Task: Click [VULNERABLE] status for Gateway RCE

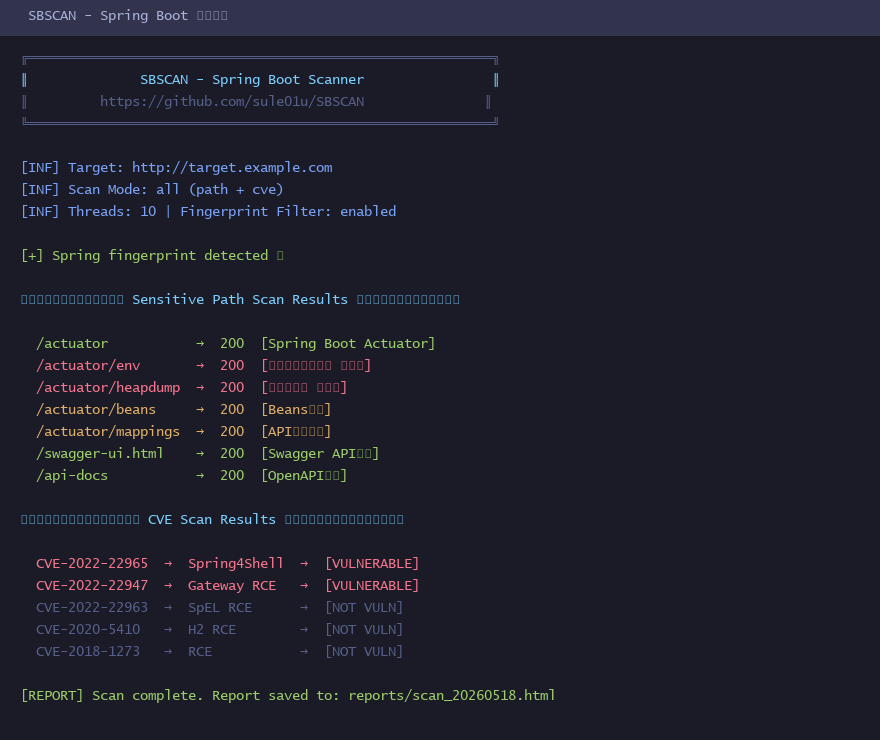Action: click(x=372, y=586)
